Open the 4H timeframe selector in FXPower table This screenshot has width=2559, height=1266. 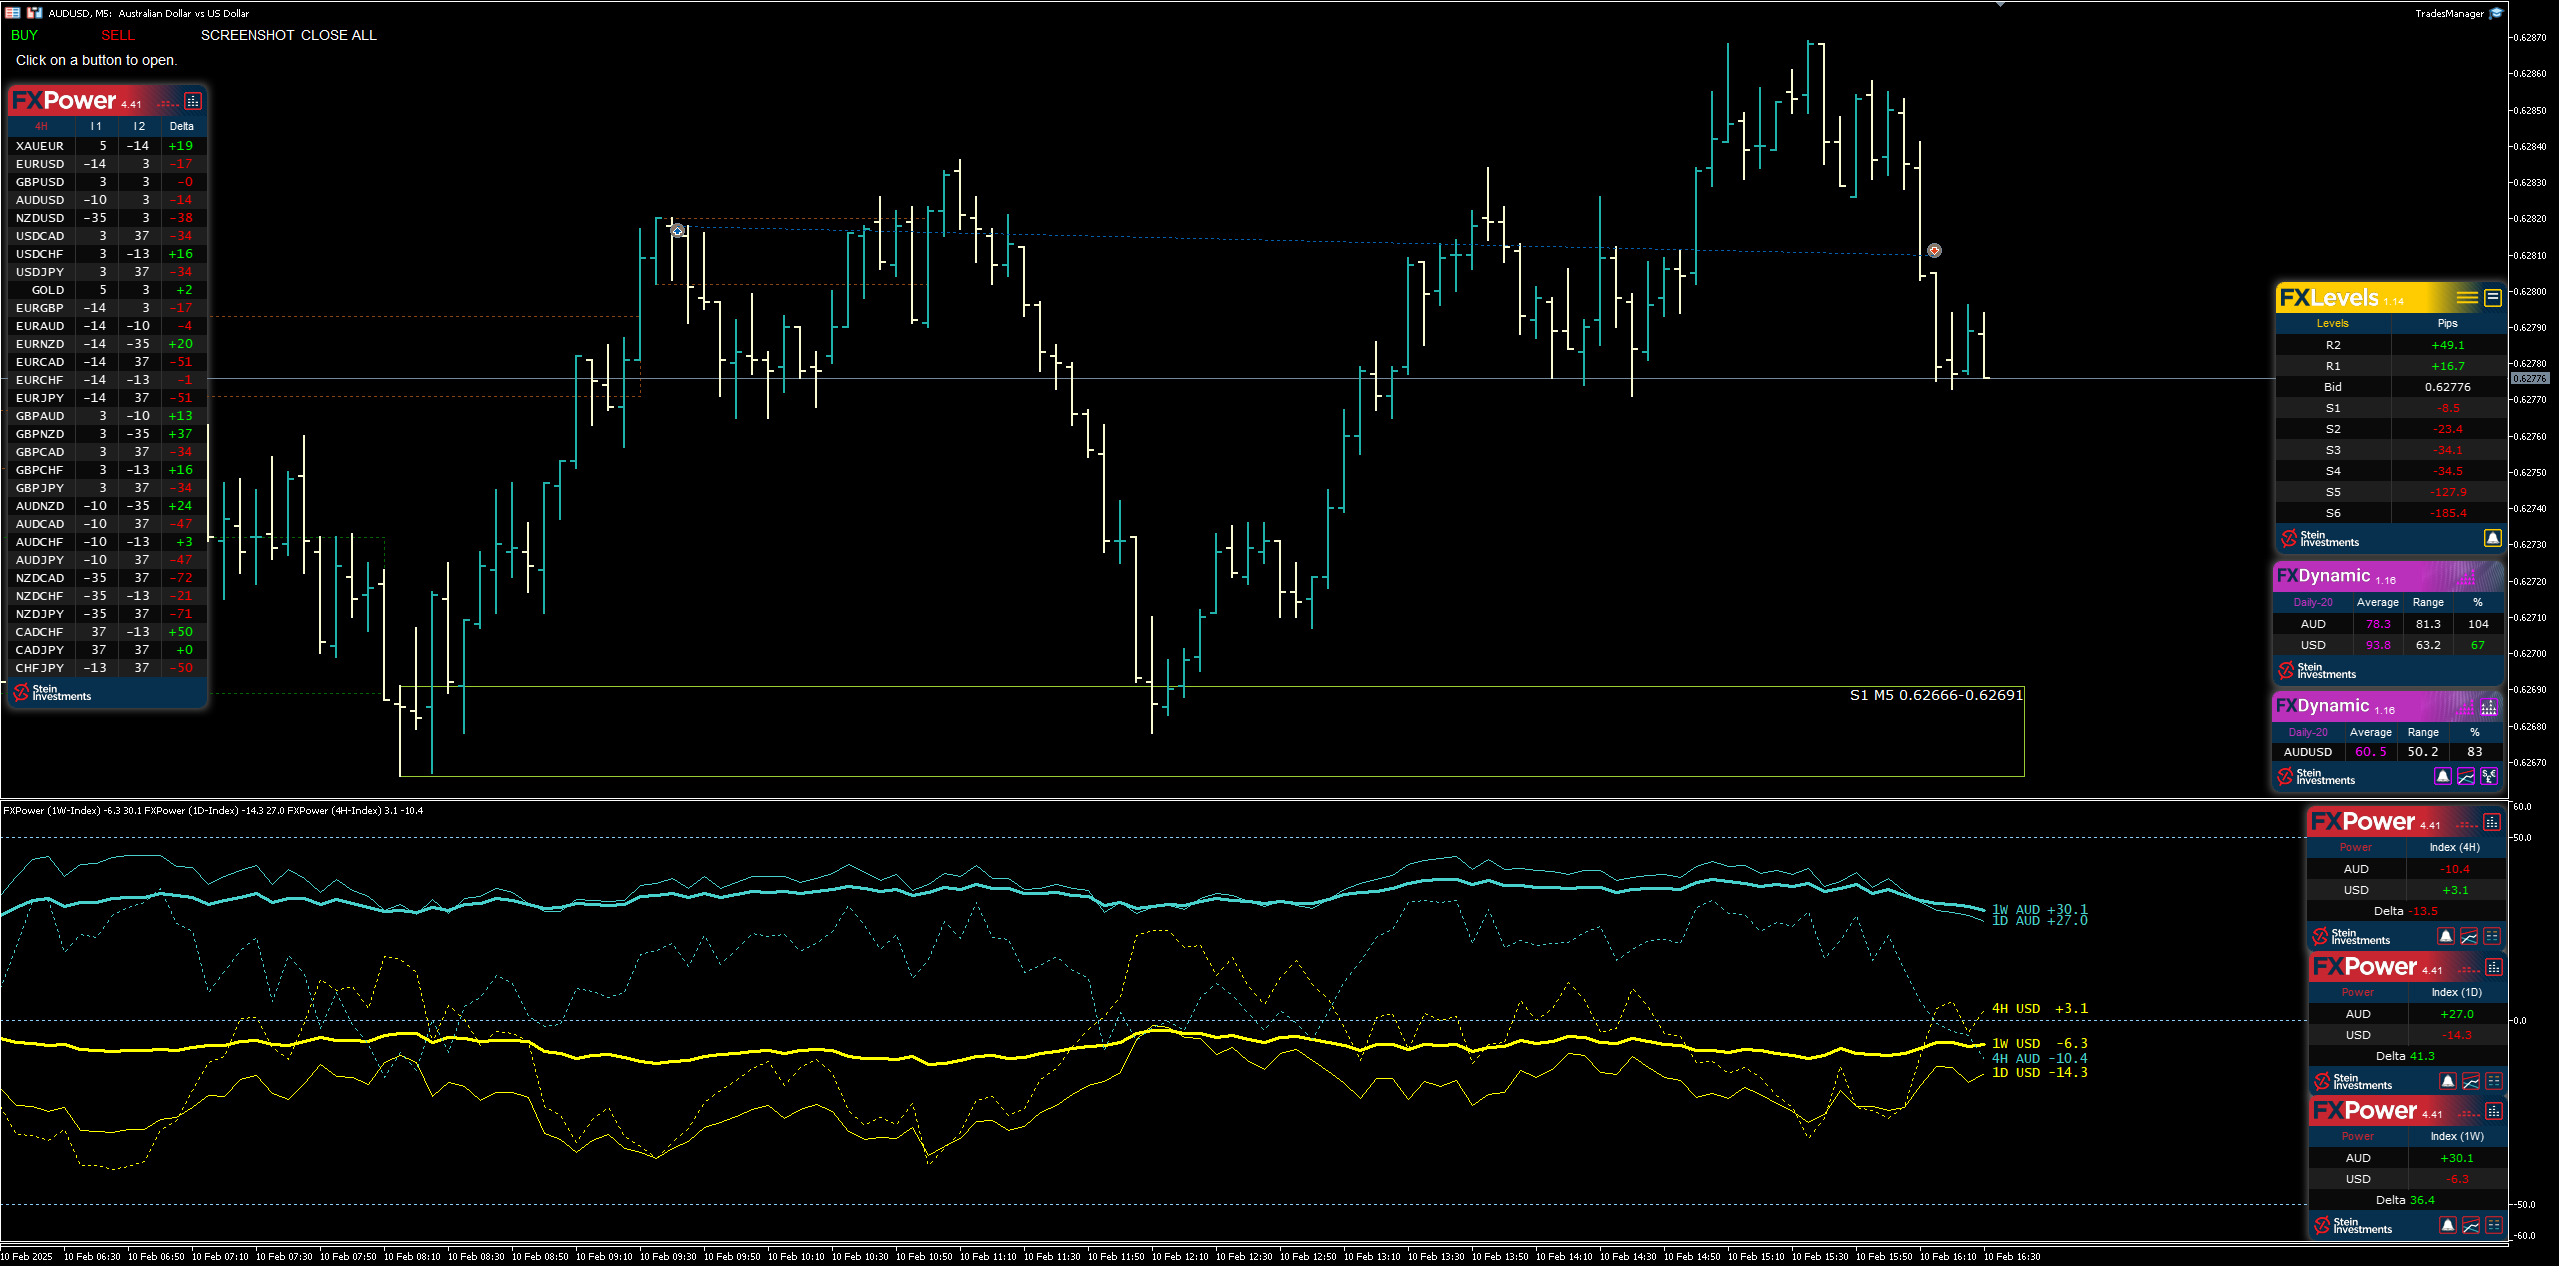tap(41, 126)
